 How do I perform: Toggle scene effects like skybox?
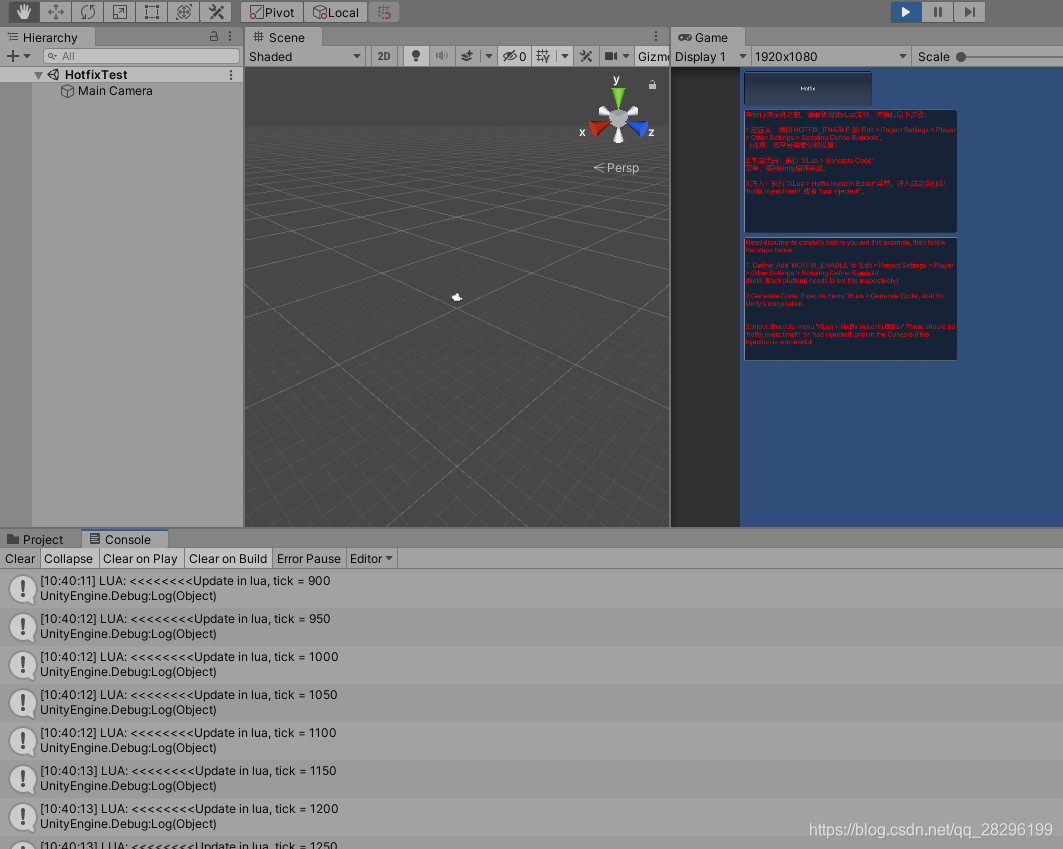click(x=467, y=57)
